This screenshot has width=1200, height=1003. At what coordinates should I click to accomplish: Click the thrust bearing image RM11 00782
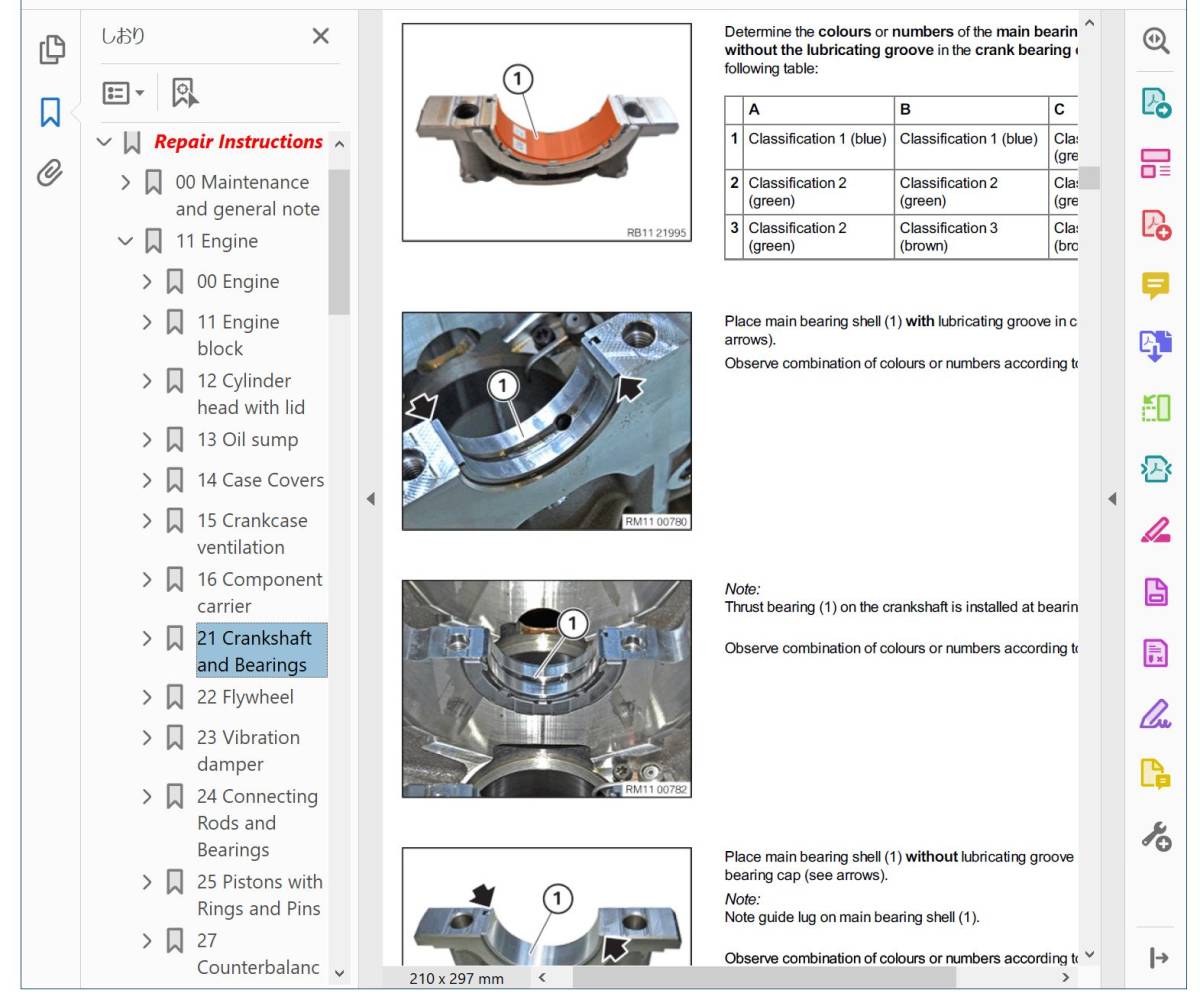pos(546,689)
